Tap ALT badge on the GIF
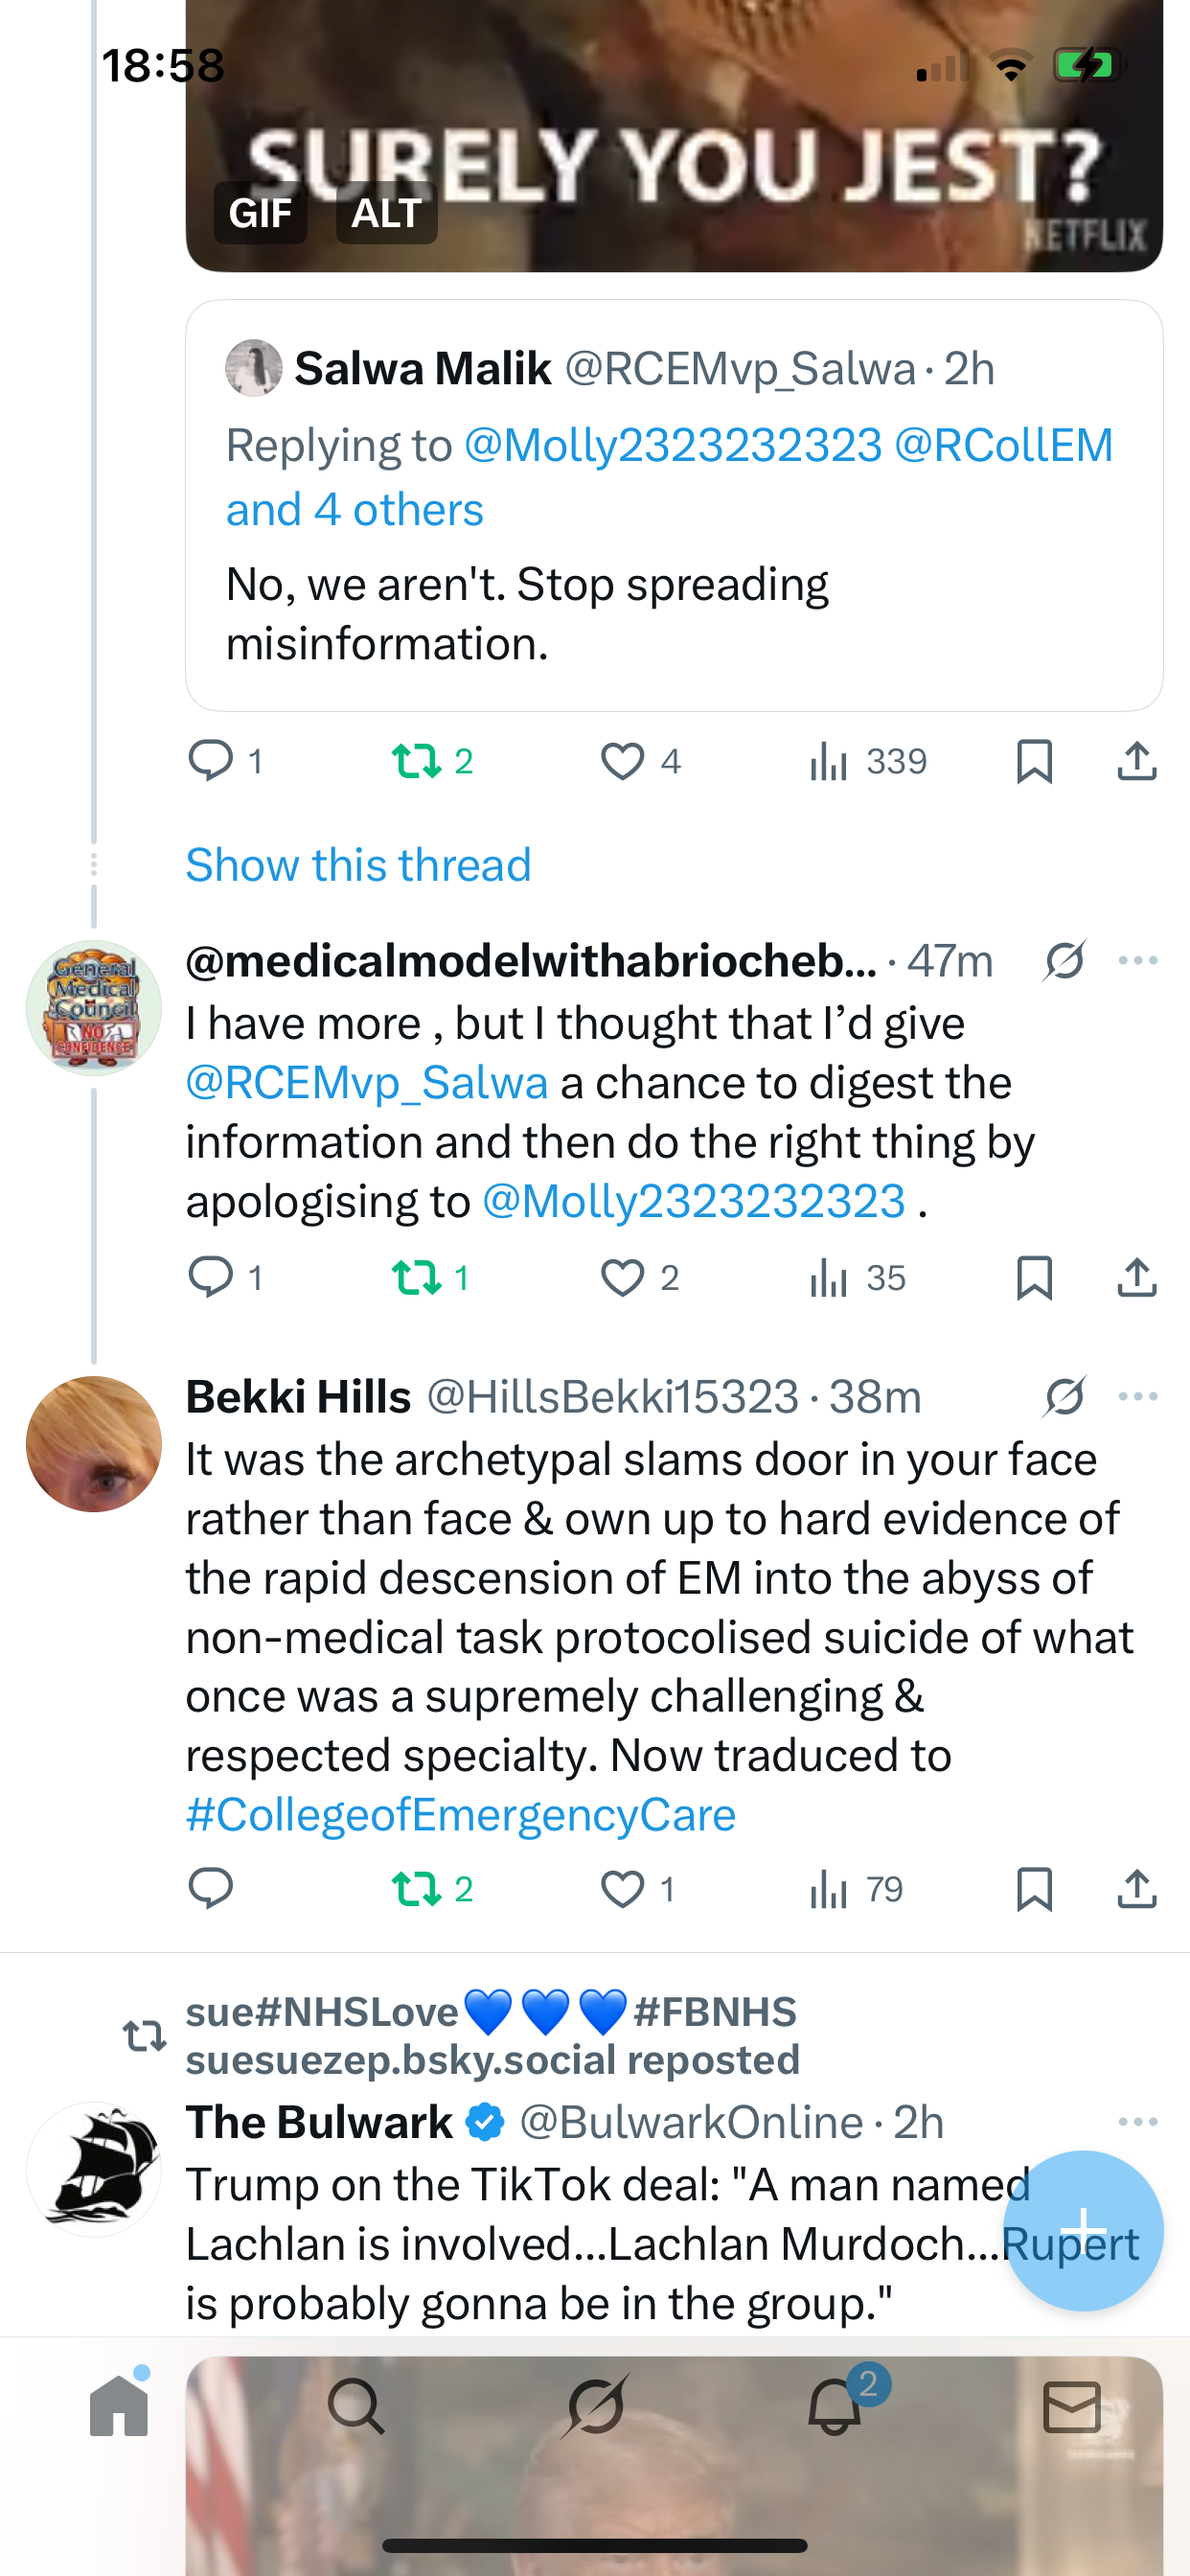This screenshot has height=2576, width=1190. click(x=386, y=213)
